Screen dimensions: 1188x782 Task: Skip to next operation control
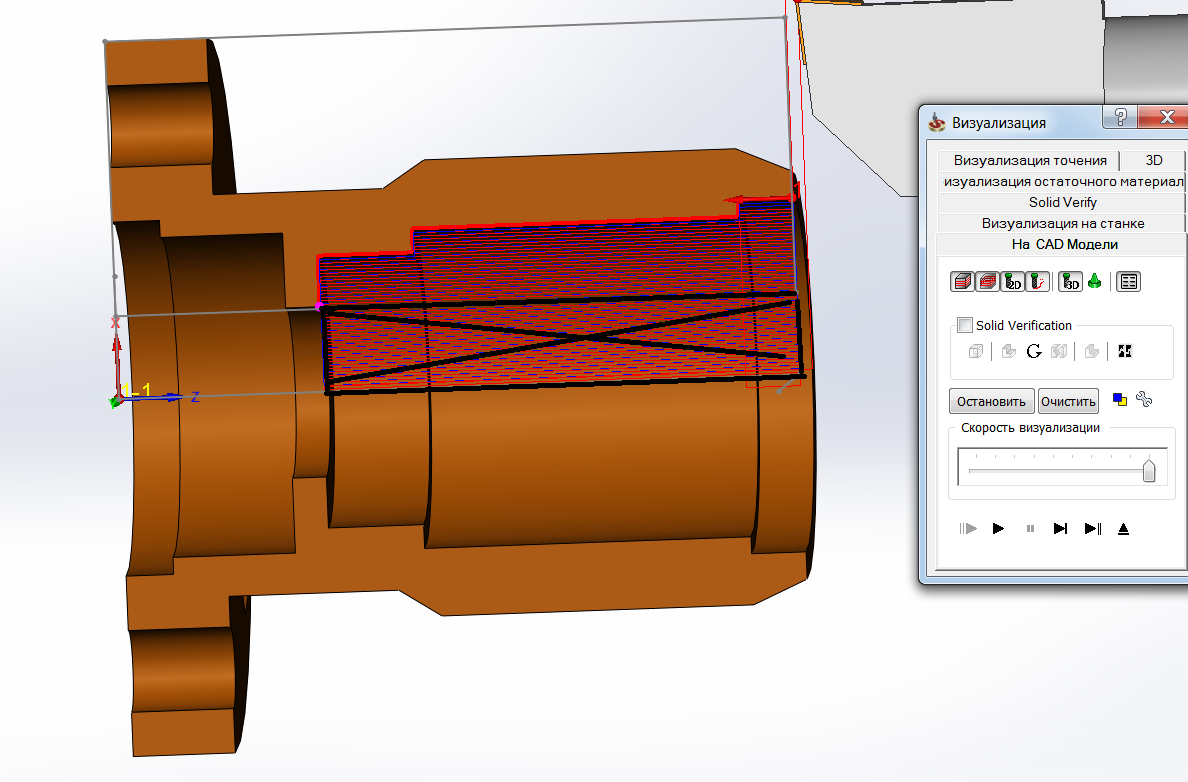pos(1061,528)
